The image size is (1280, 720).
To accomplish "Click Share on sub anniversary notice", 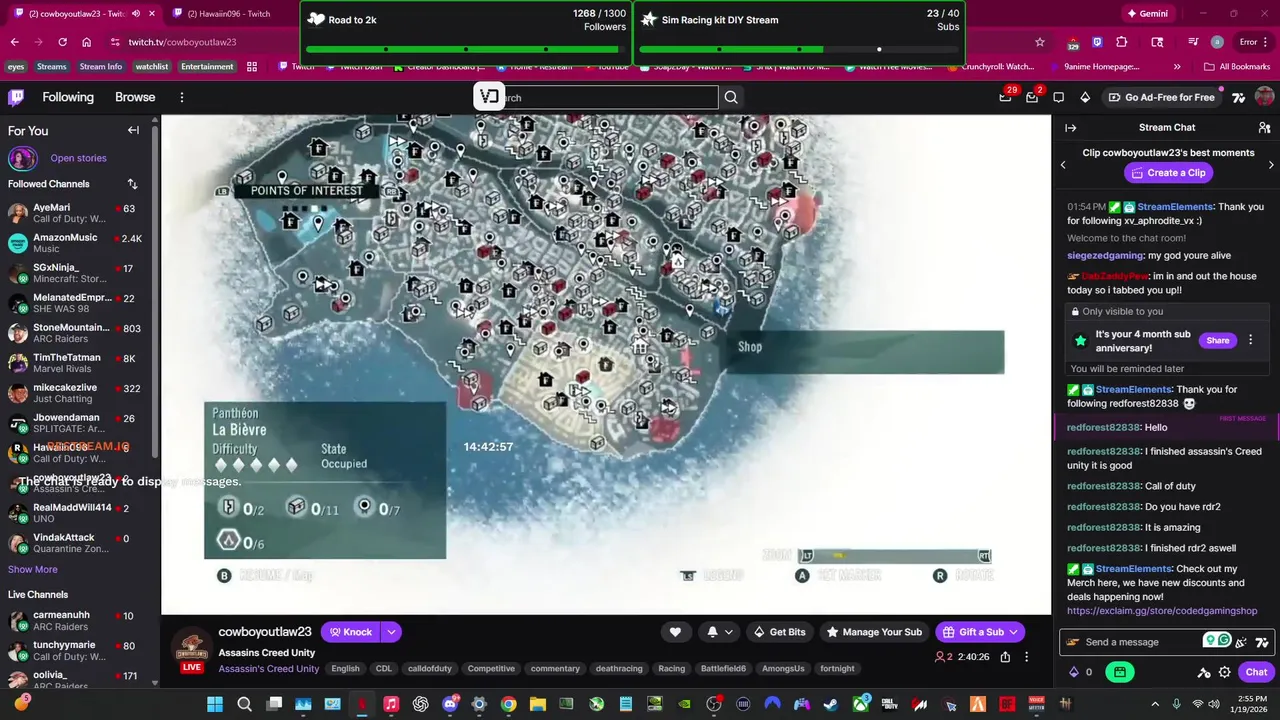I will point(1217,340).
